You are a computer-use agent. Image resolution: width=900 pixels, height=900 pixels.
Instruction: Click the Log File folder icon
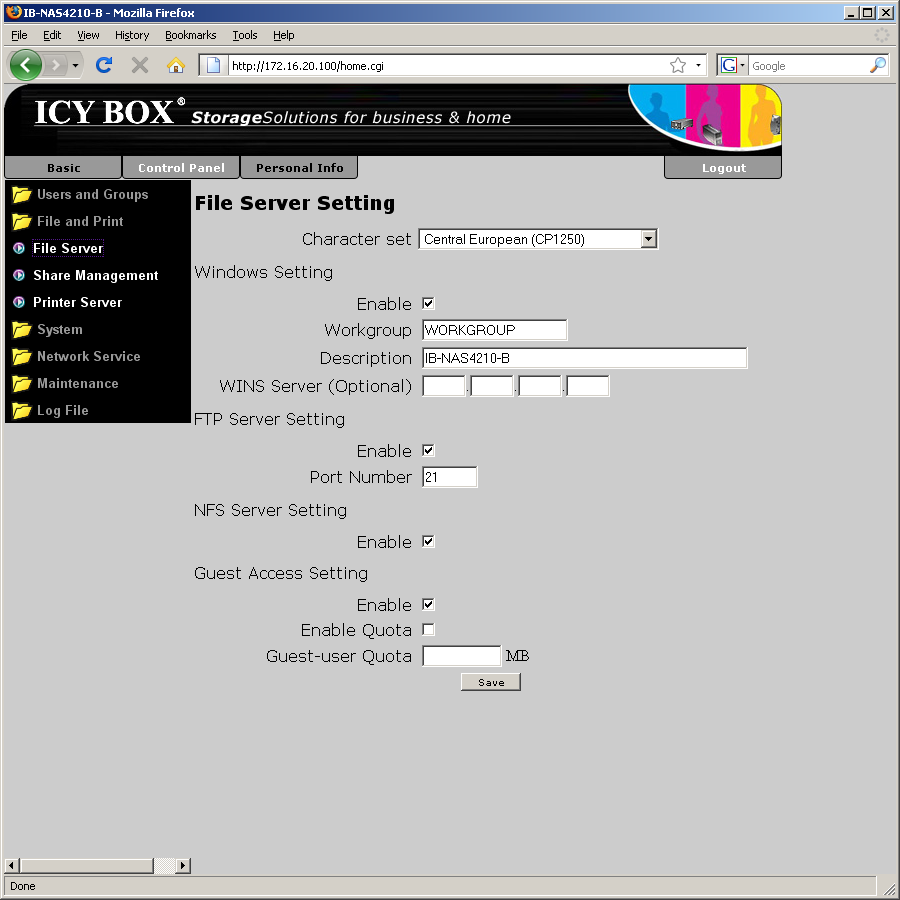pyautogui.click(x=21, y=410)
